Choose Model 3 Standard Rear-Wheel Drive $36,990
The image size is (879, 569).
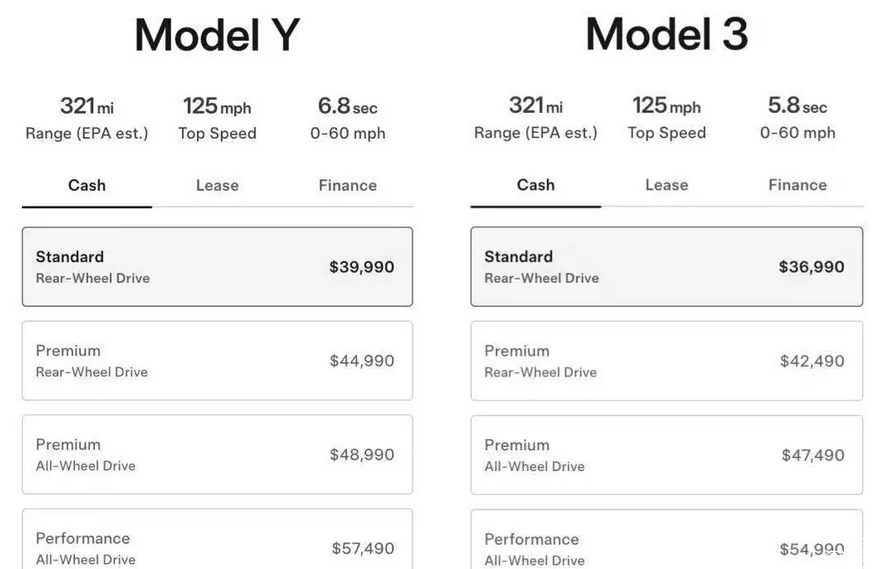666,267
